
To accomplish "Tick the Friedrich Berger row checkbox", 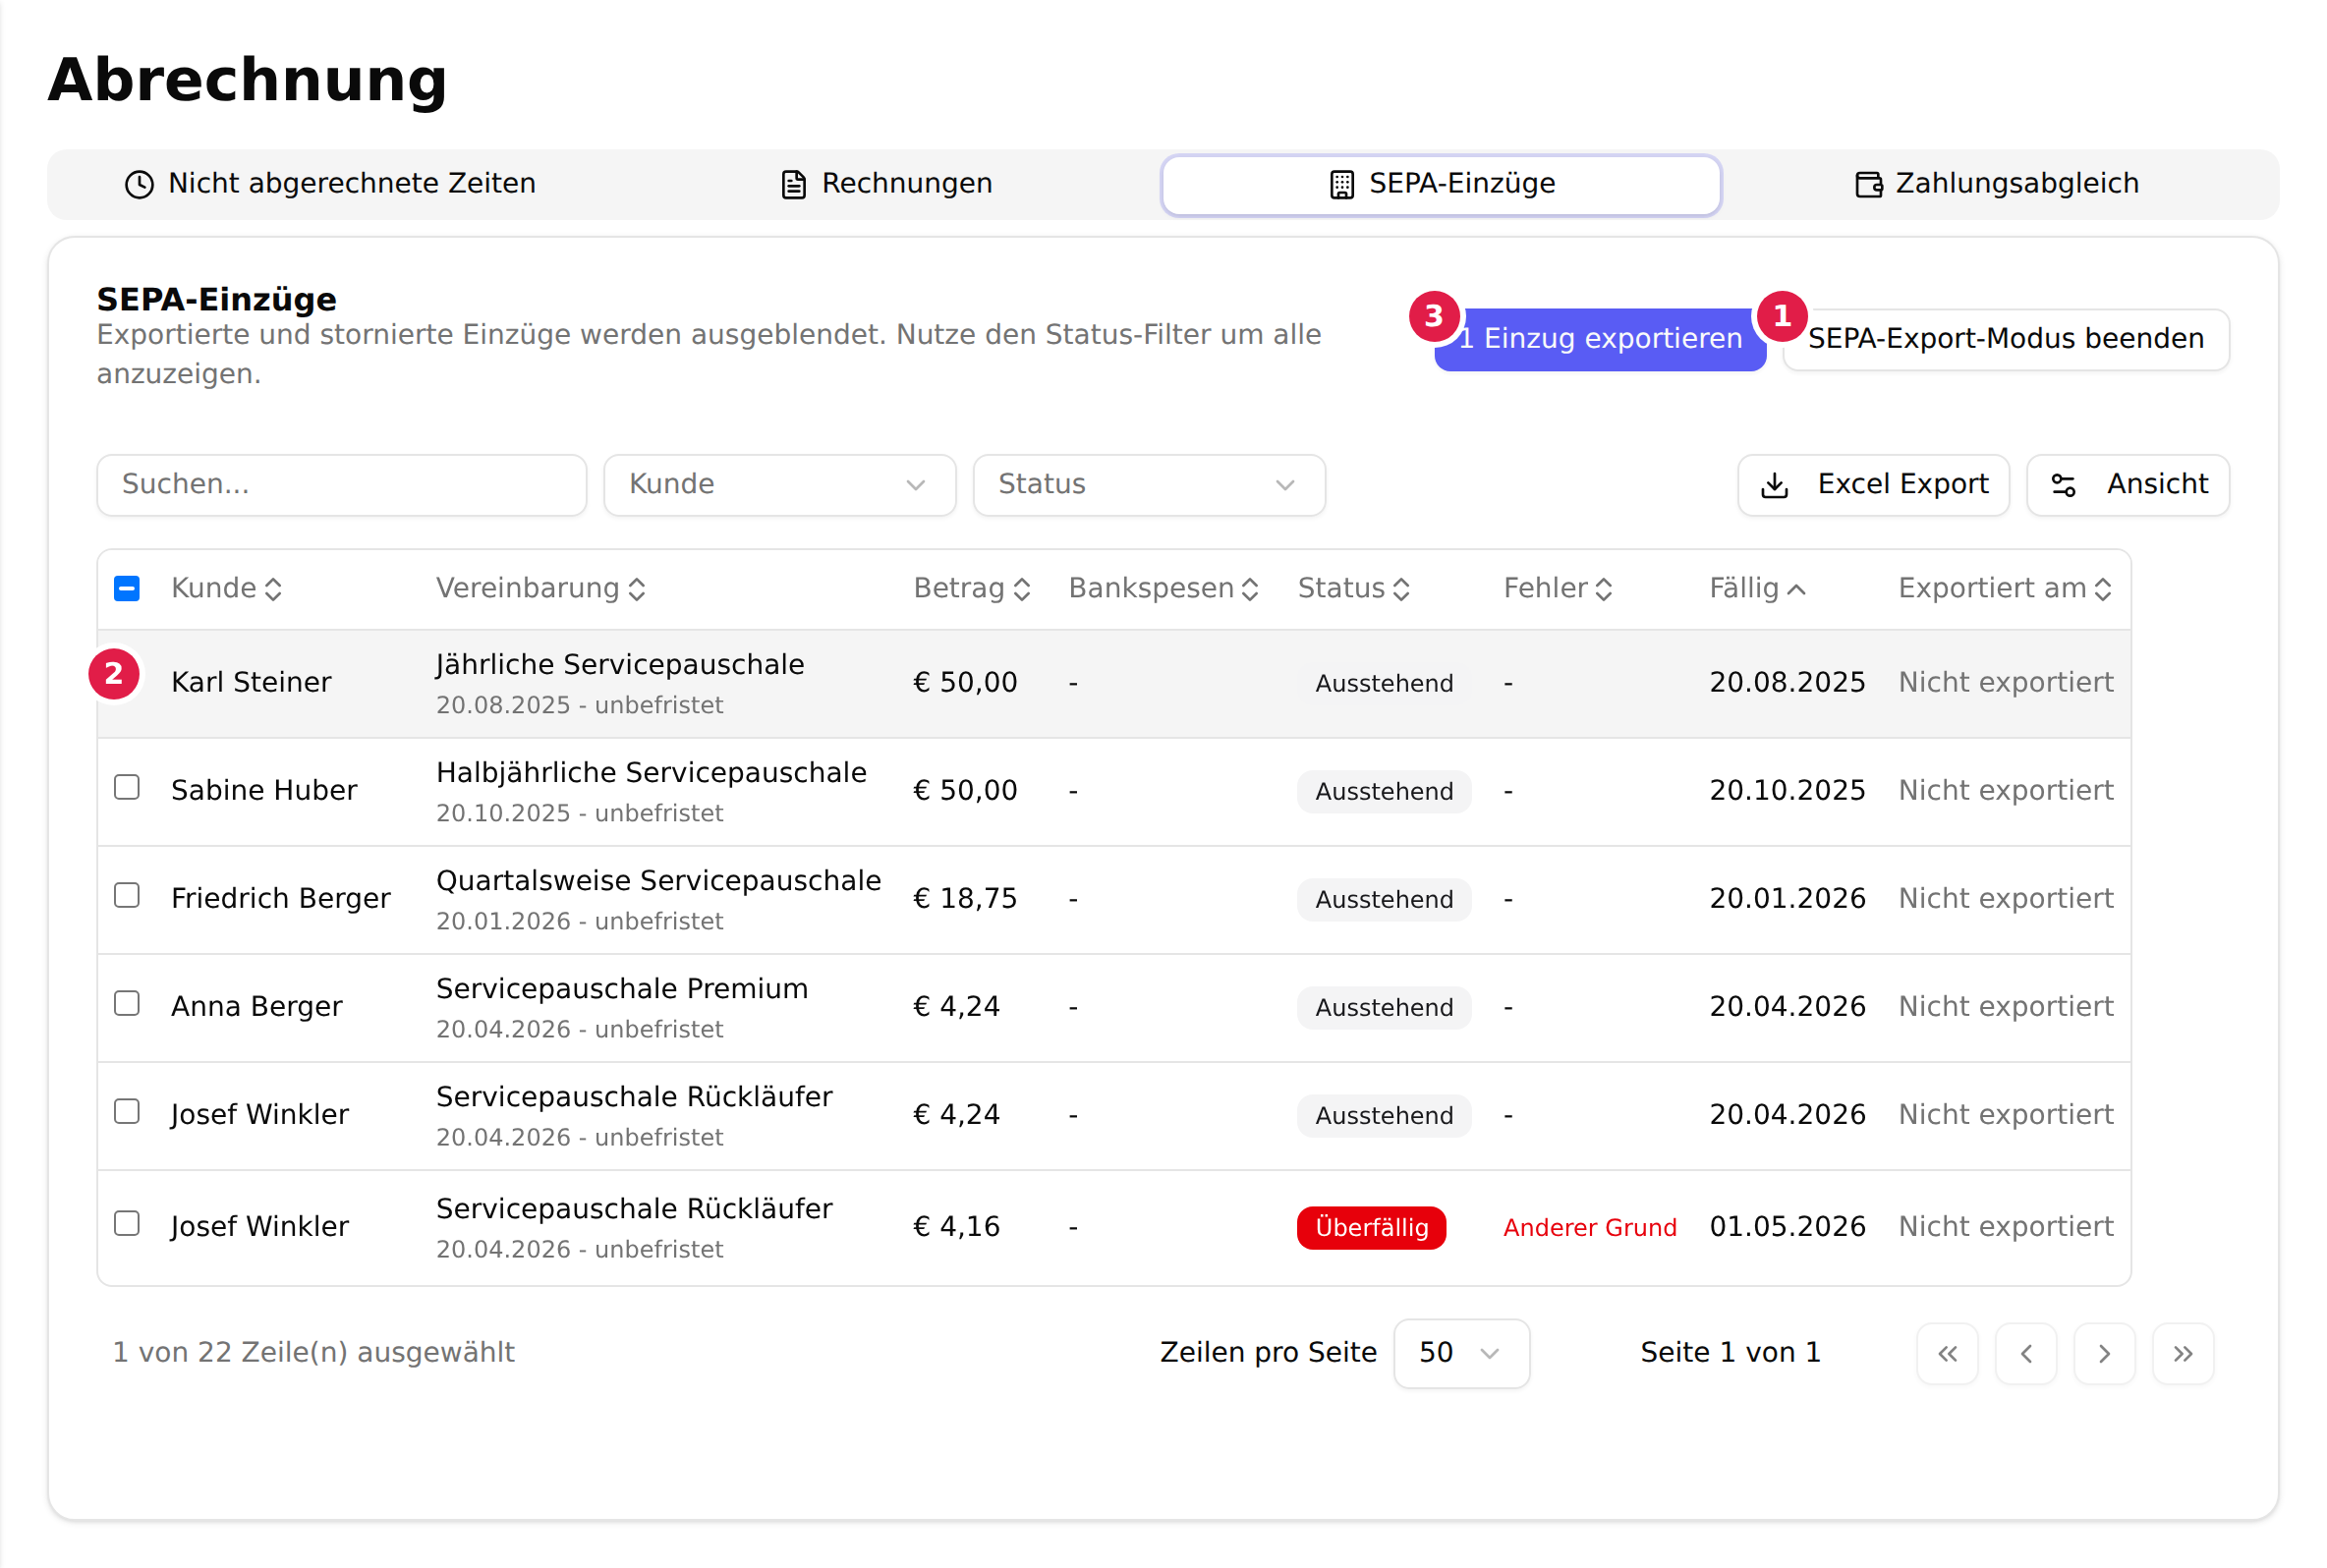I will 127,895.
